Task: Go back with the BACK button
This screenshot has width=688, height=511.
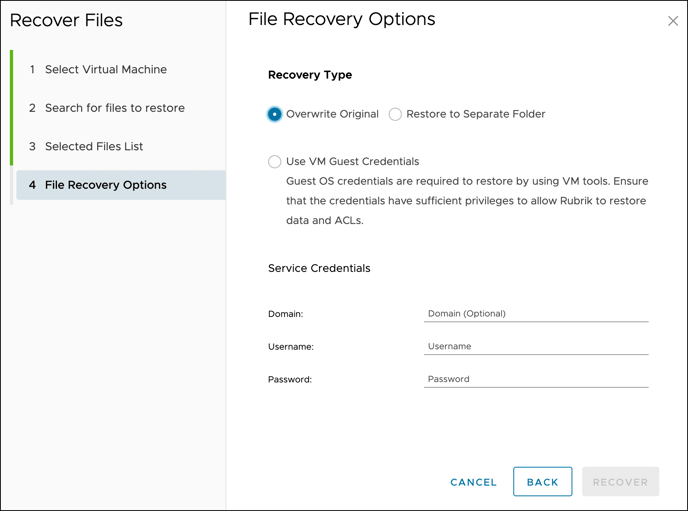Action: [542, 482]
